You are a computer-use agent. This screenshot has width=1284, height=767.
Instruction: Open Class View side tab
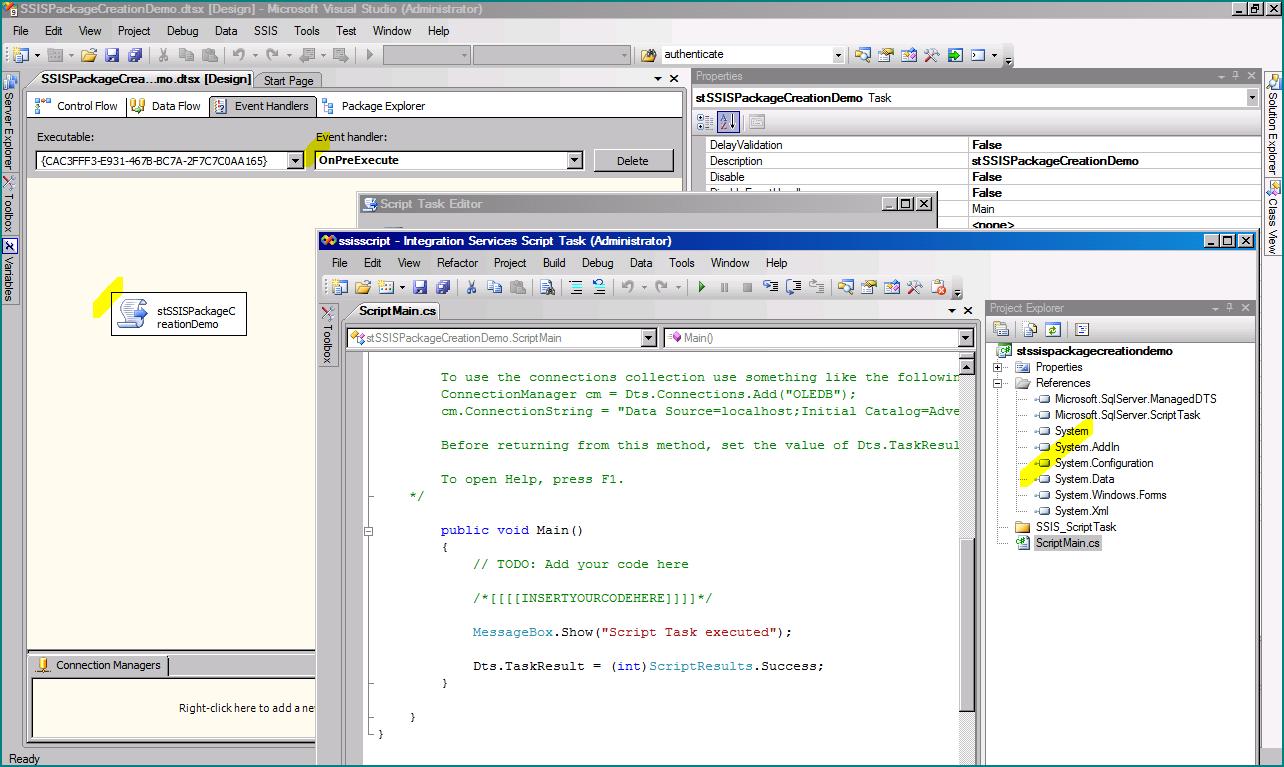click(1273, 217)
